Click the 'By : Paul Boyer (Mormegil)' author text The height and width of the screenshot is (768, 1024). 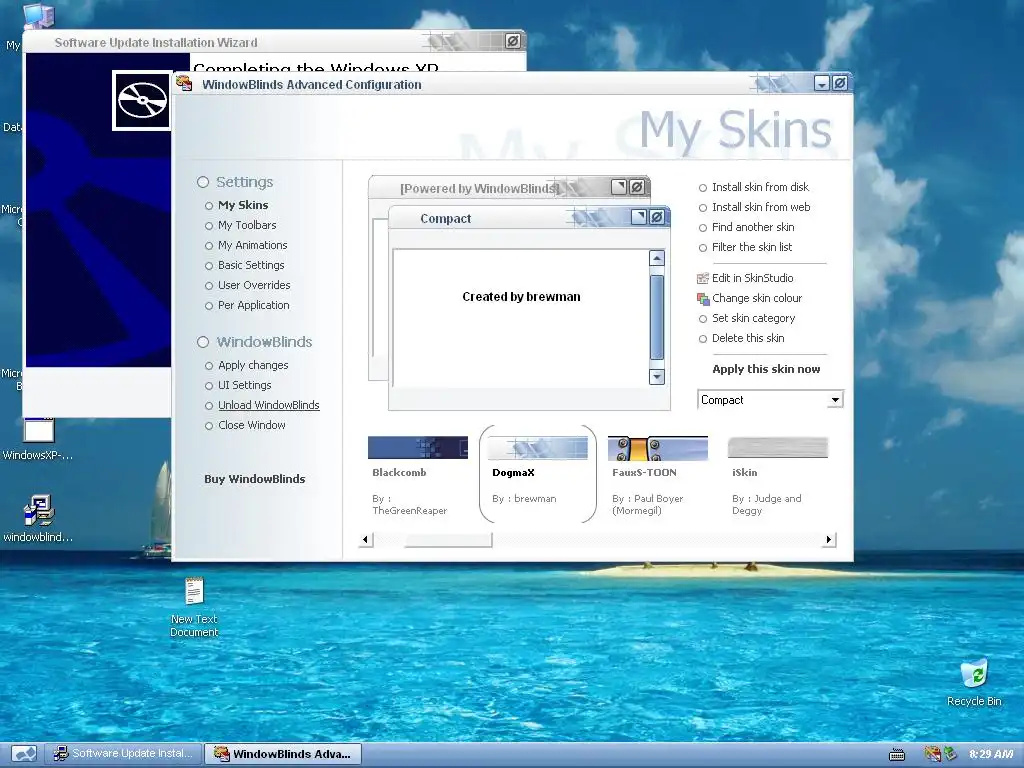point(648,505)
